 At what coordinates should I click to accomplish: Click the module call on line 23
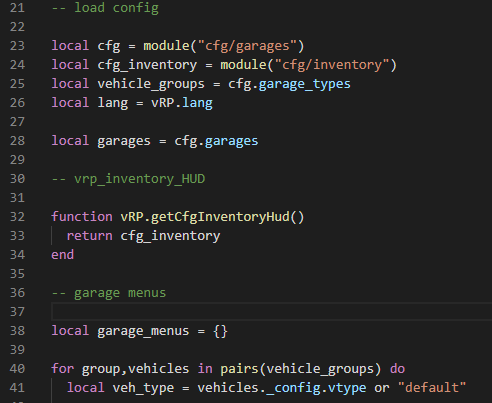166,46
